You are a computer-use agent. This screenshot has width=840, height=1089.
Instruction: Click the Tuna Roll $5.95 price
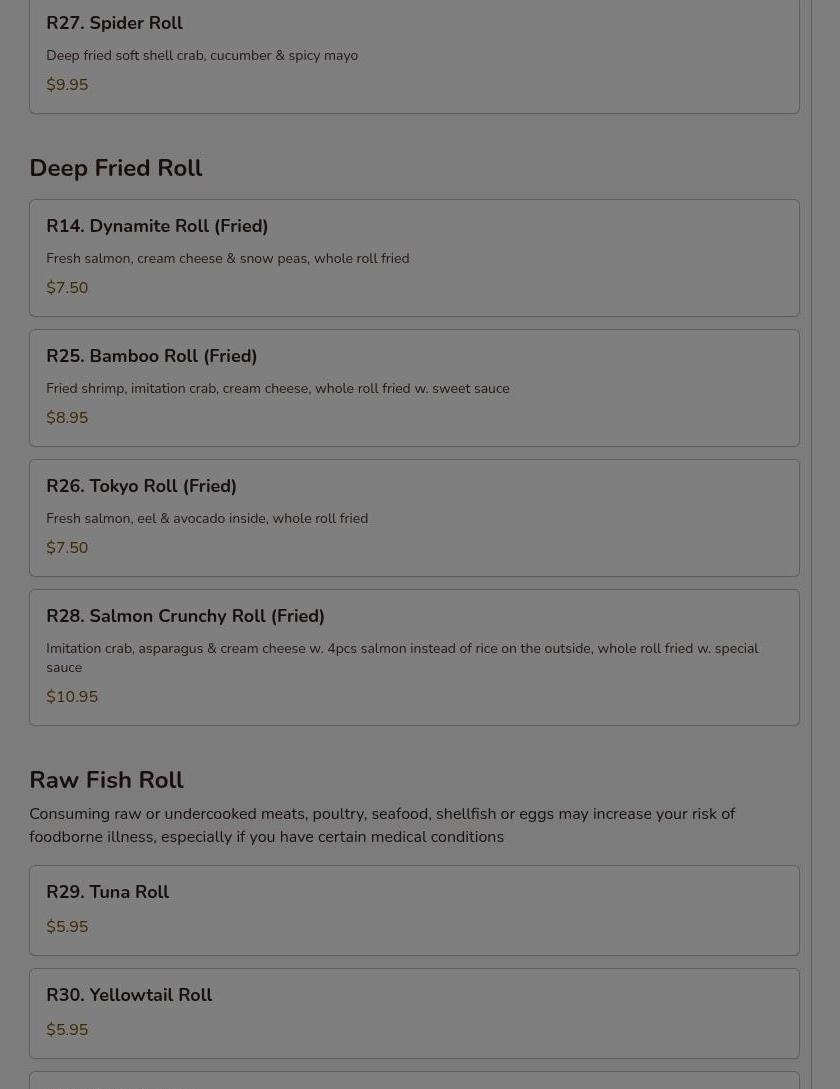click(x=67, y=926)
